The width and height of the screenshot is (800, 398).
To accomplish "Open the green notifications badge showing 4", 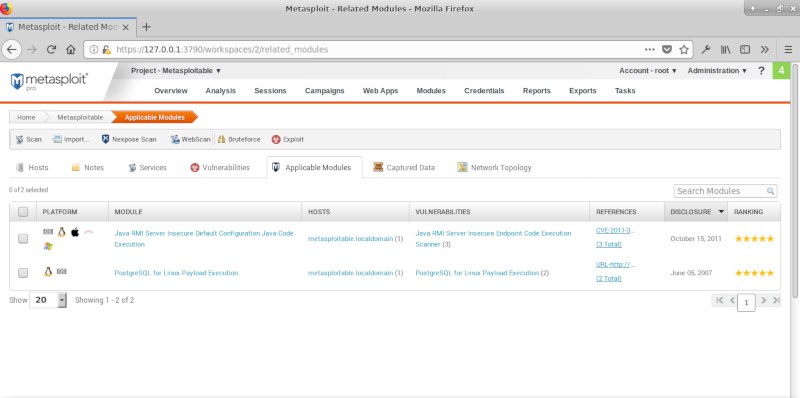I will (781, 71).
